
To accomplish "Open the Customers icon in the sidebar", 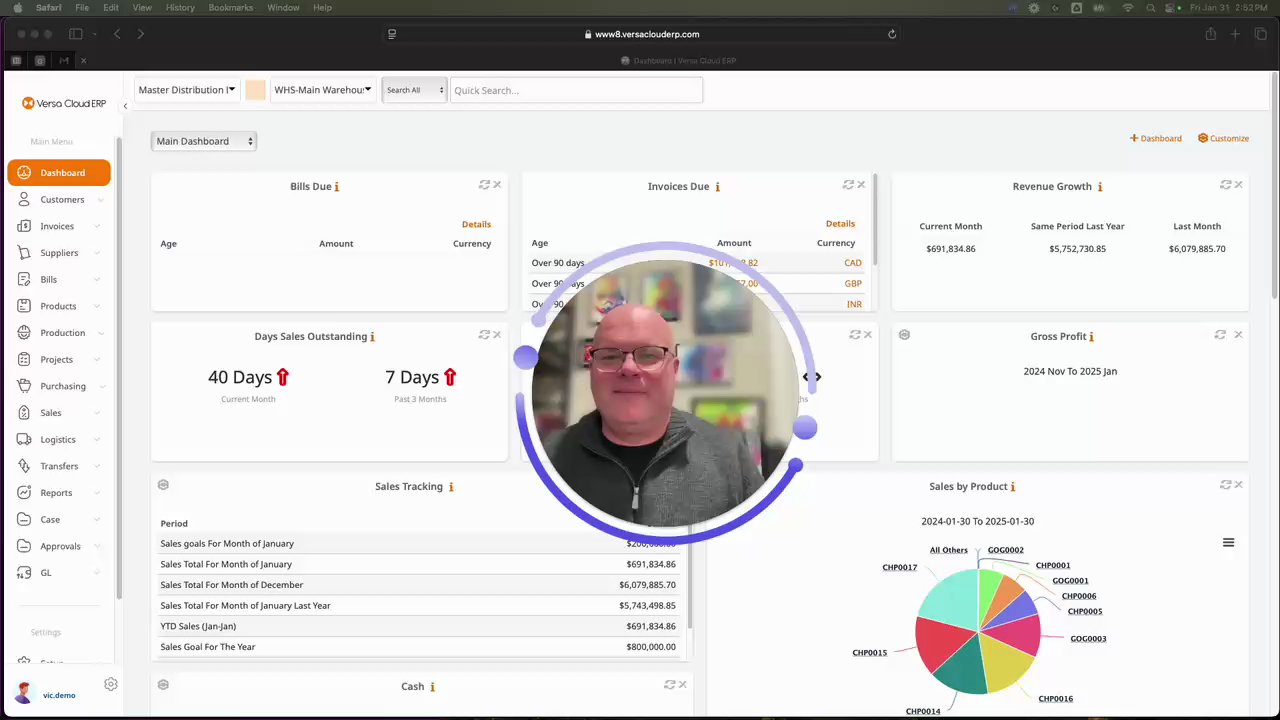I will click(x=25, y=200).
